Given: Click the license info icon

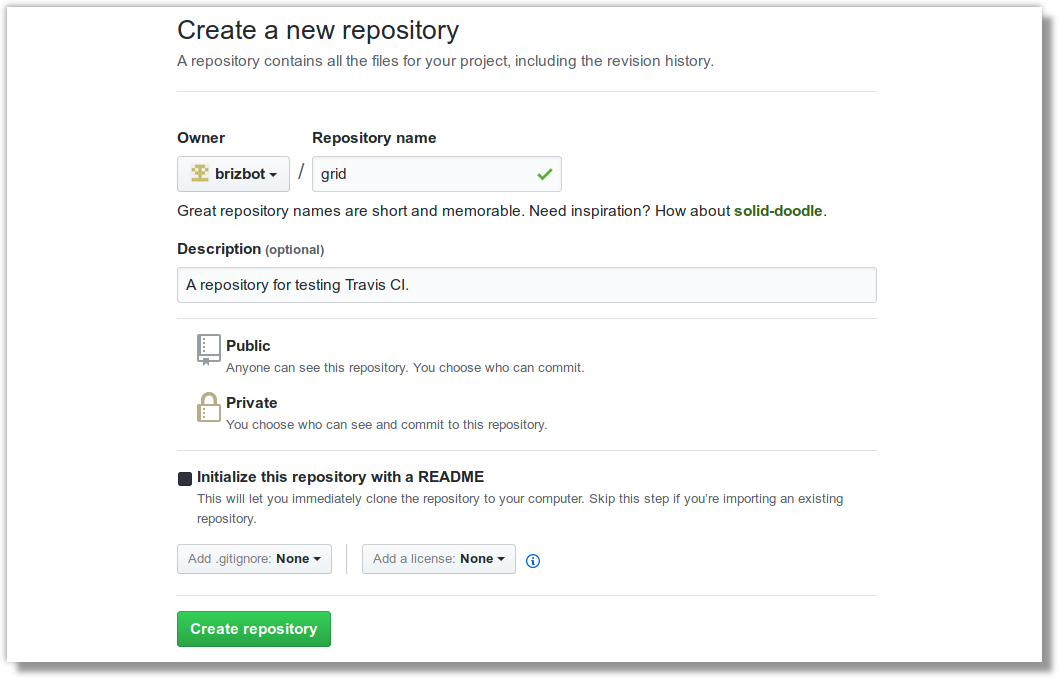Looking at the screenshot, I should 533,560.
